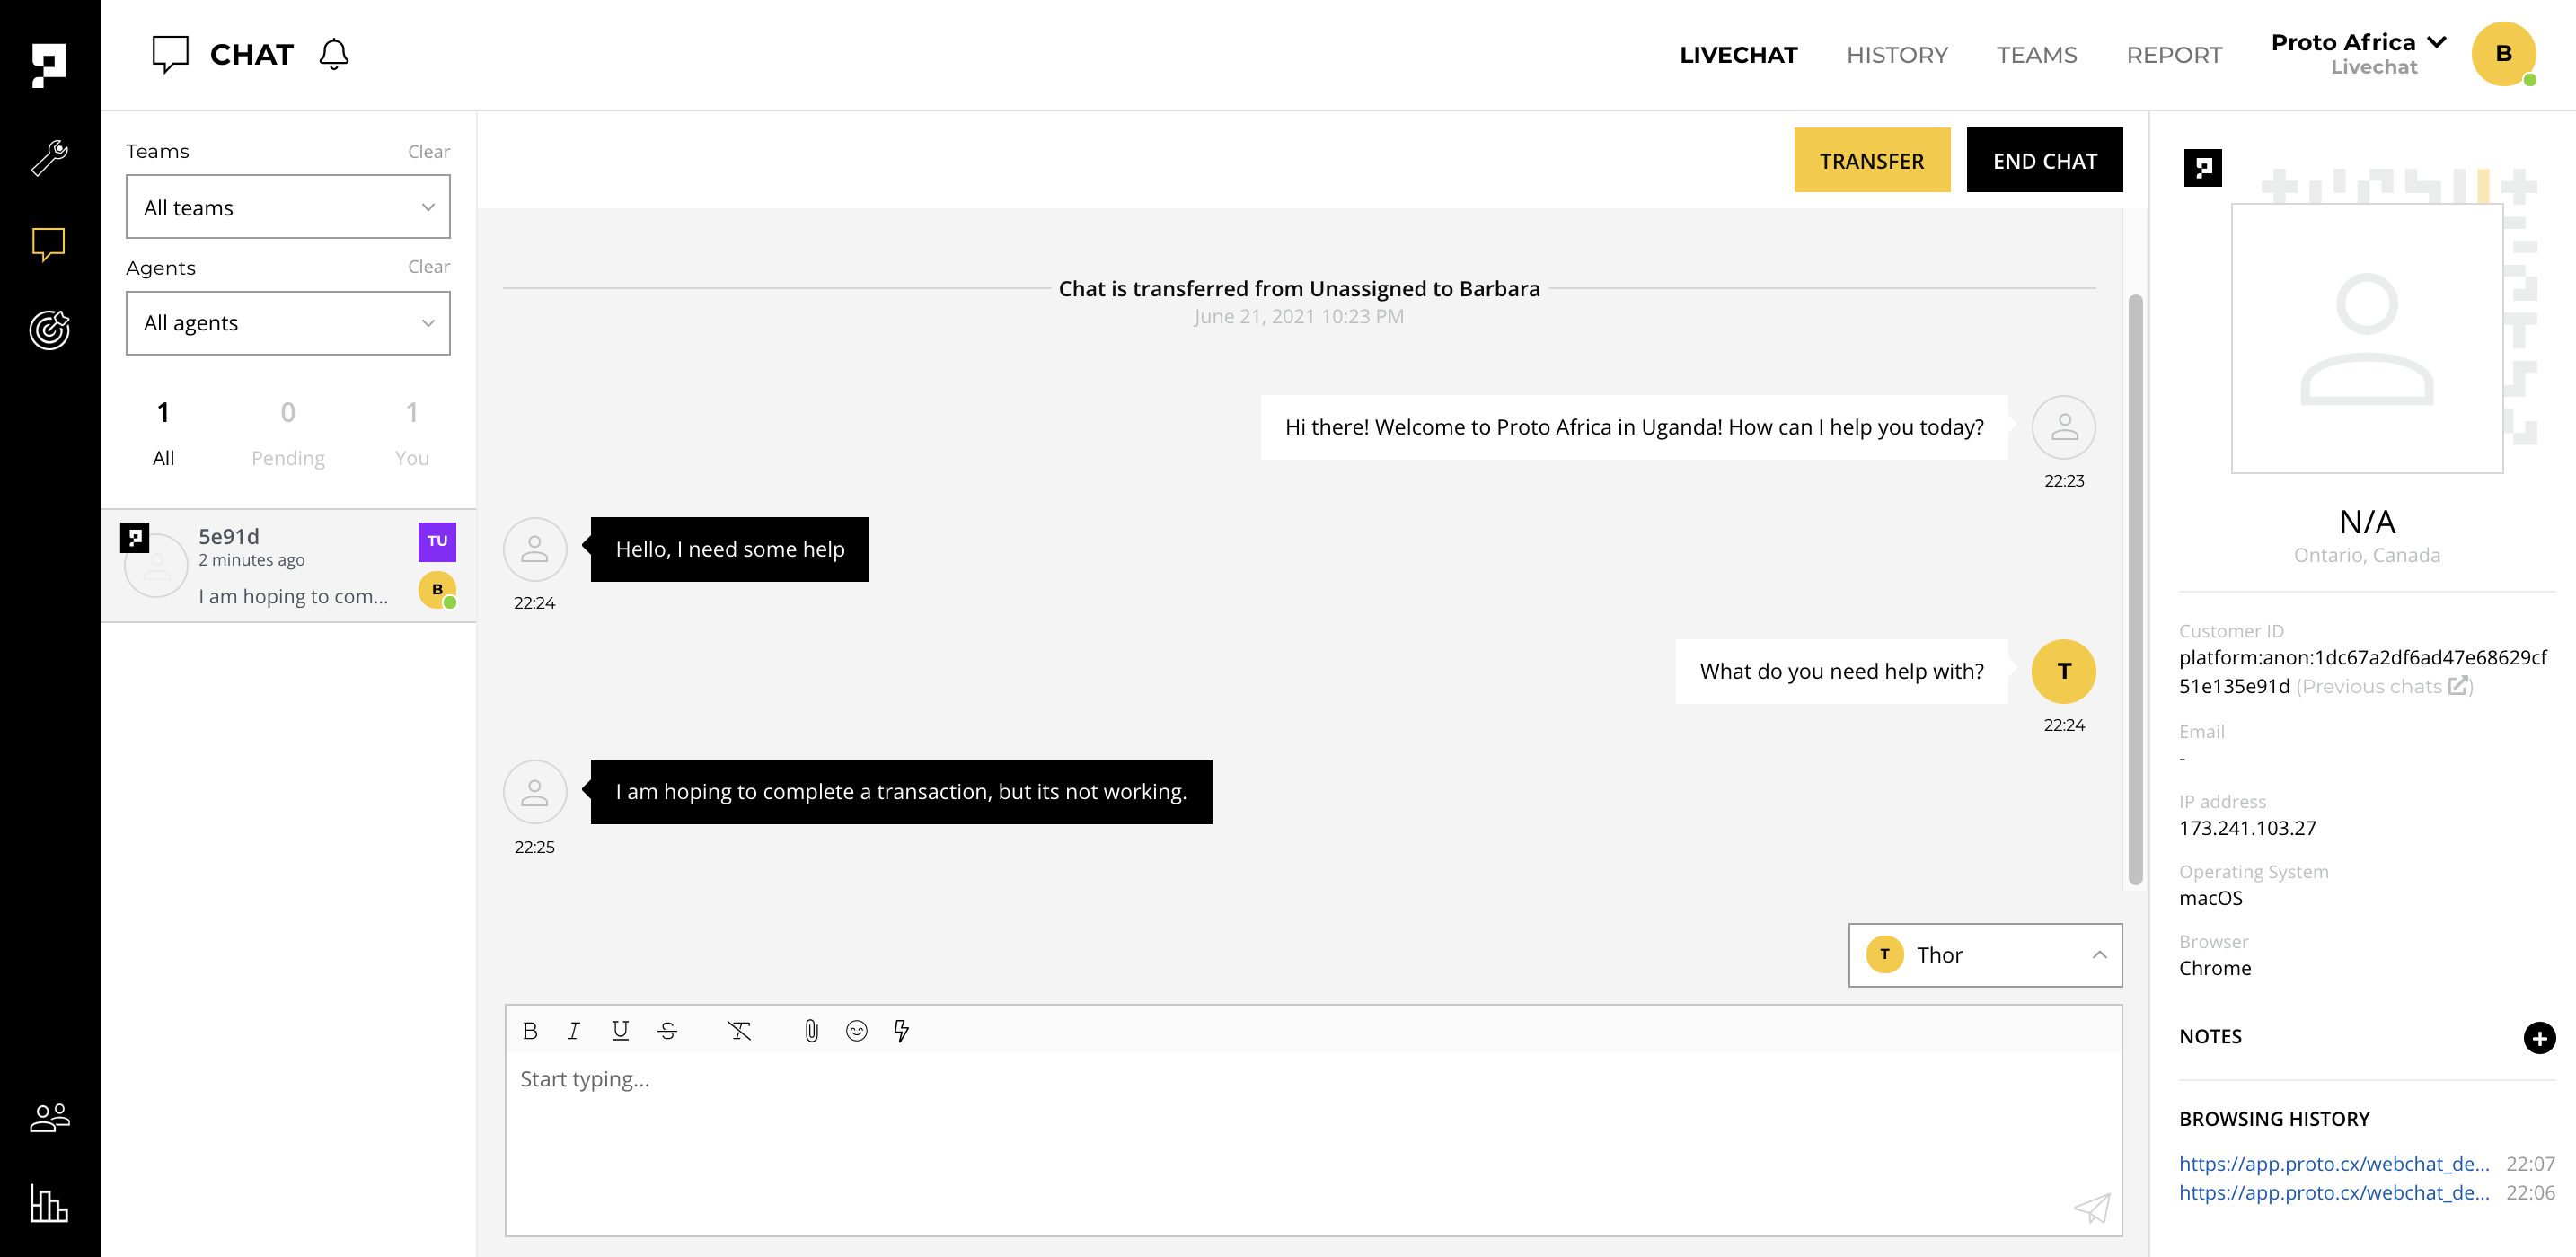Click the bot avatar beside welcome message
This screenshot has height=1257, width=2576.
tap(2063, 427)
